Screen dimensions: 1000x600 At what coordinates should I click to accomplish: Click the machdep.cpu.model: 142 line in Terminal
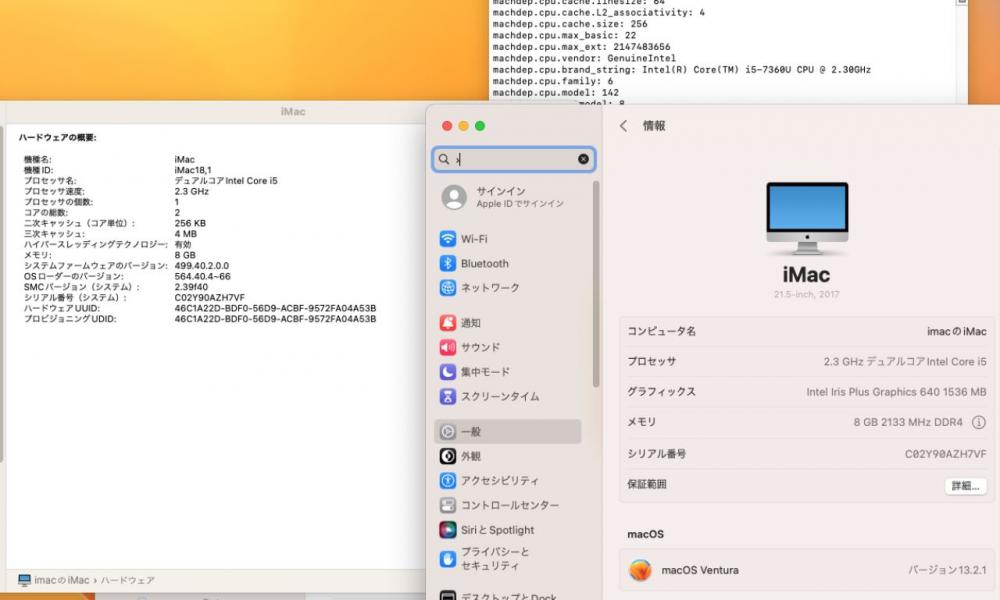555,92
